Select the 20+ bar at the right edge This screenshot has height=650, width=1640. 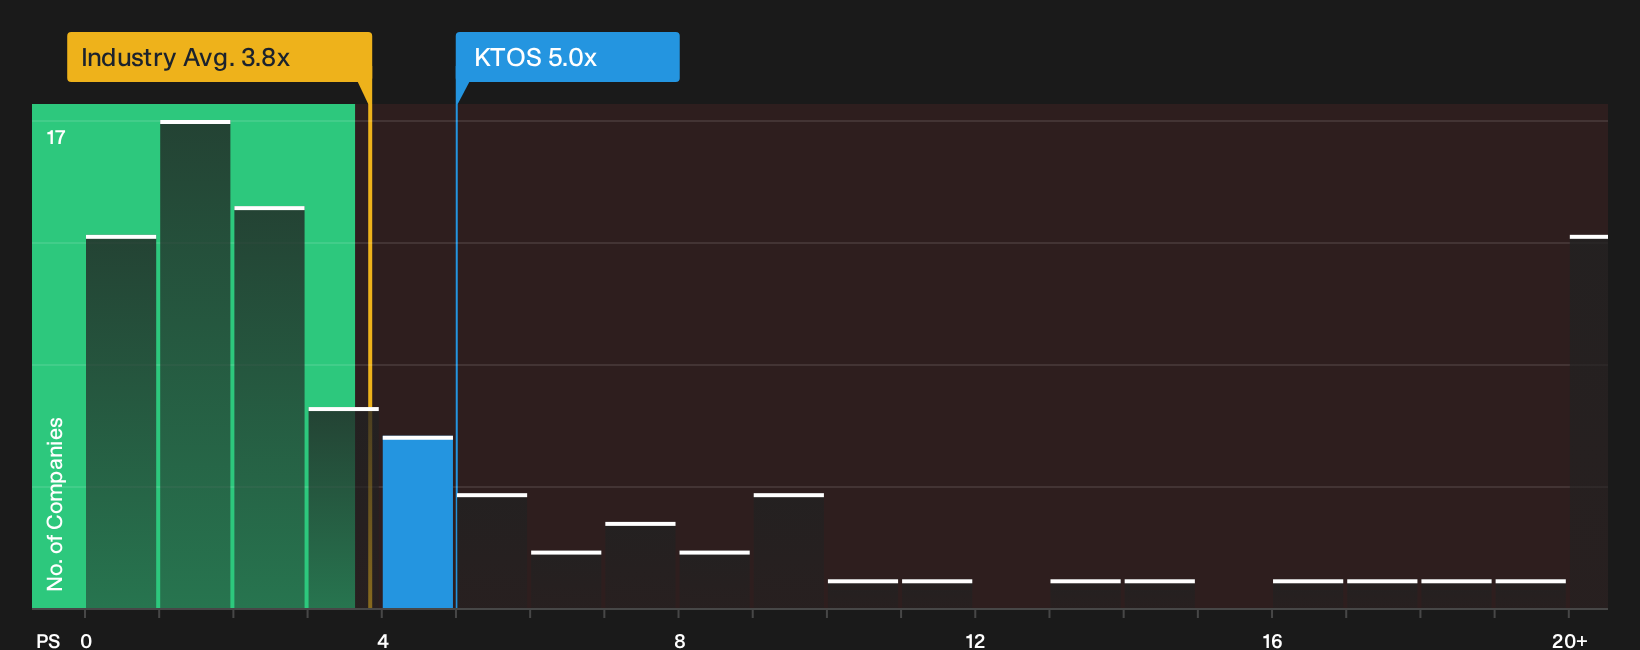click(x=1589, y=422)
